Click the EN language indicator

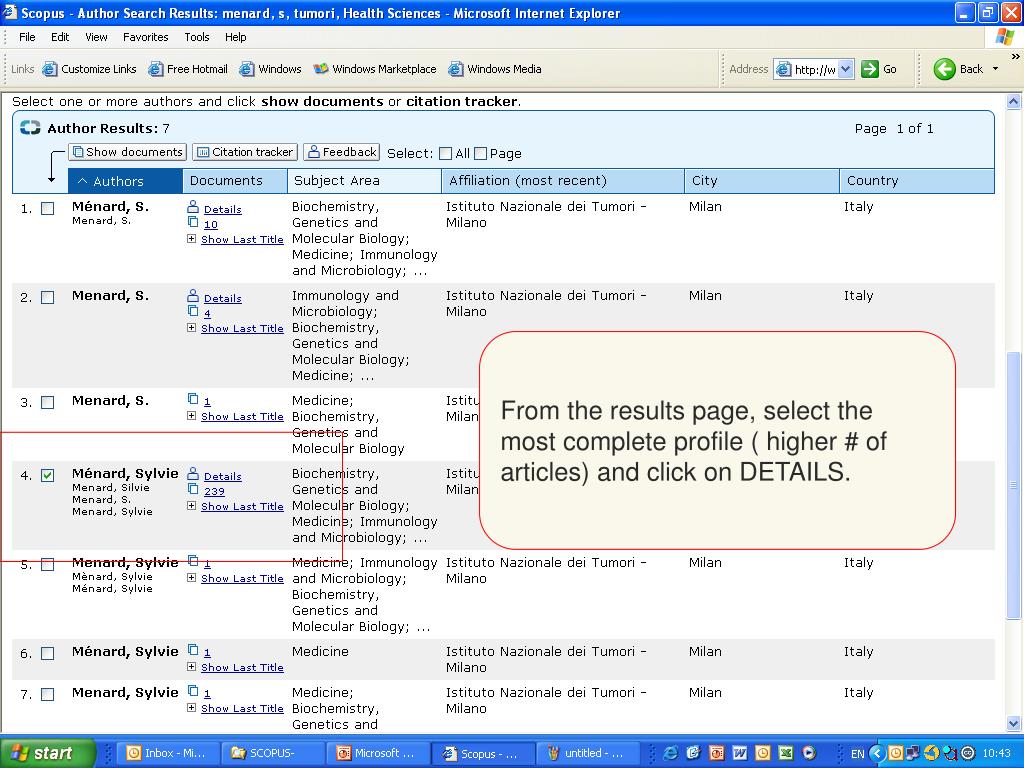(857, 754)
